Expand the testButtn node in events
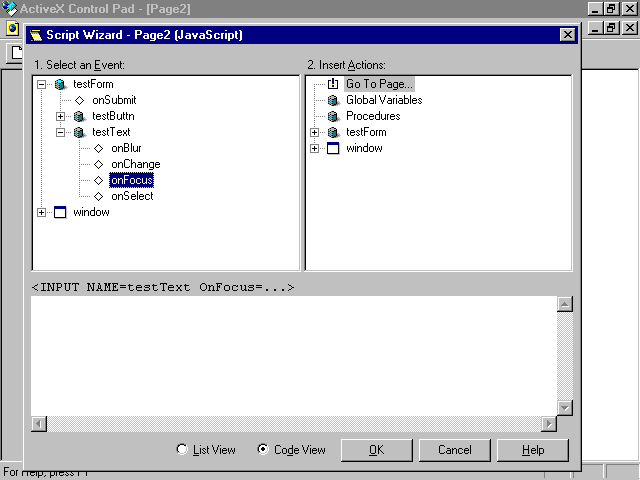This screenshot has height=480, width=640. click(x=61, y=116)
